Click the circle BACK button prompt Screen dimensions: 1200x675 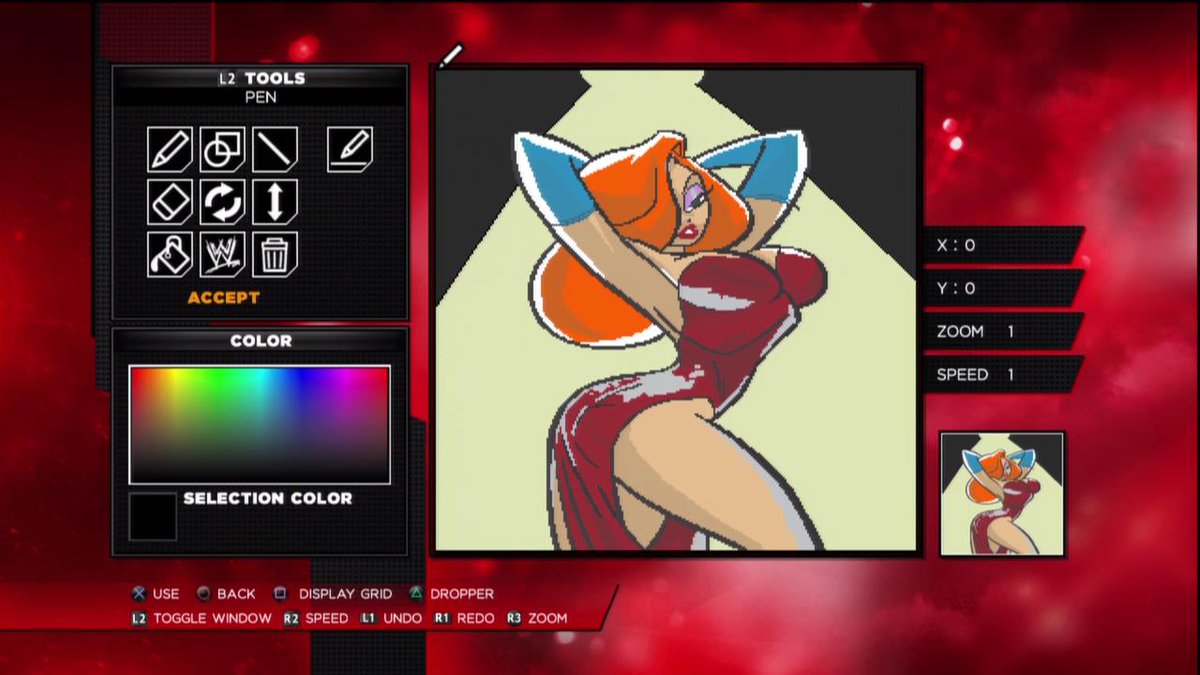pyautogui.click(x=226, y=594)
